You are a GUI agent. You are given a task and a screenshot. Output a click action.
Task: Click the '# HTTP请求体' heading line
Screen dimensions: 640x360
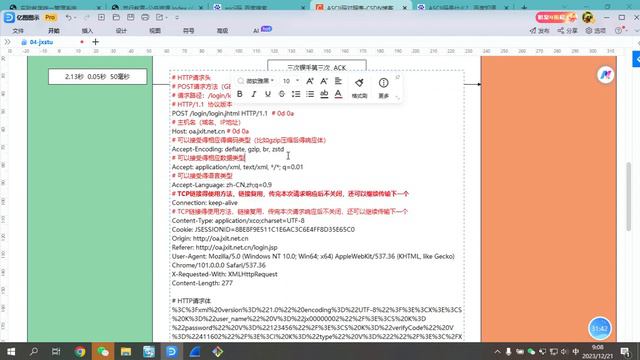[191, 301]
